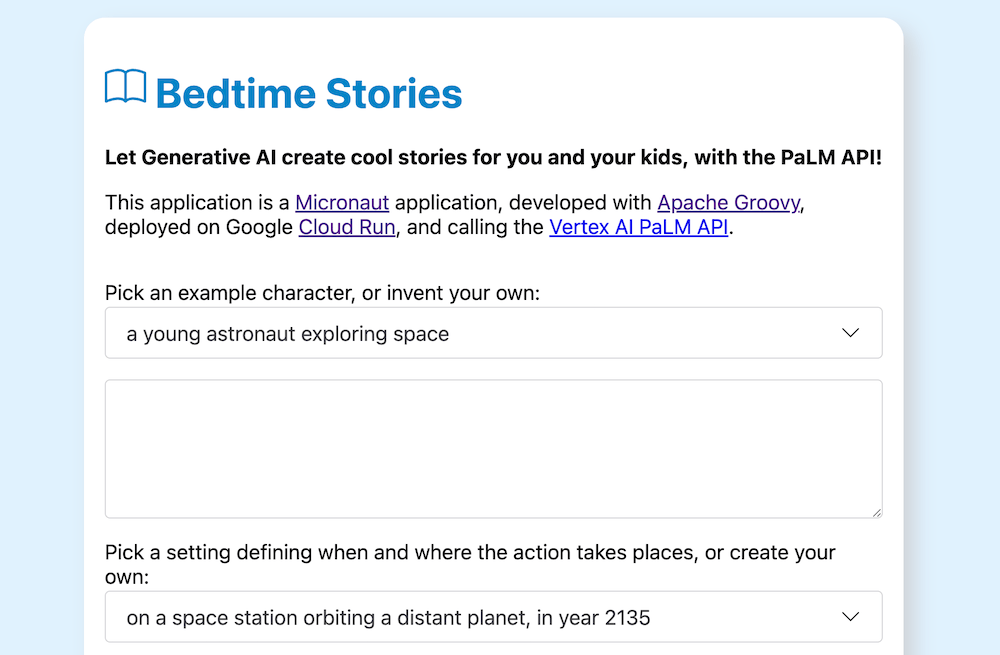The width and height of the screenshot is (1000, 655).
Task: Click the paragraph describing the Micronaut application
Action: coord(493,214)
